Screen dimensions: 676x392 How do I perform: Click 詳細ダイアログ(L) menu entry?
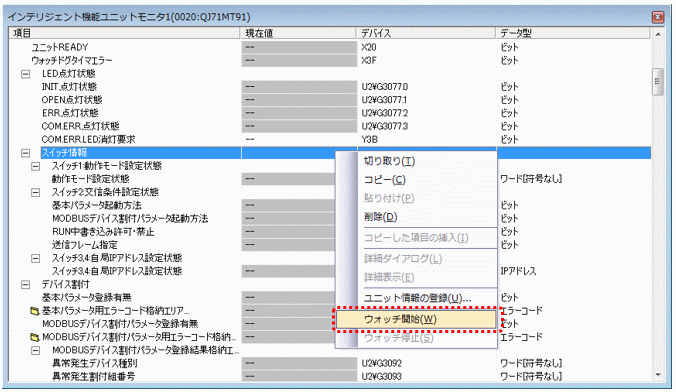click(416, 259)
